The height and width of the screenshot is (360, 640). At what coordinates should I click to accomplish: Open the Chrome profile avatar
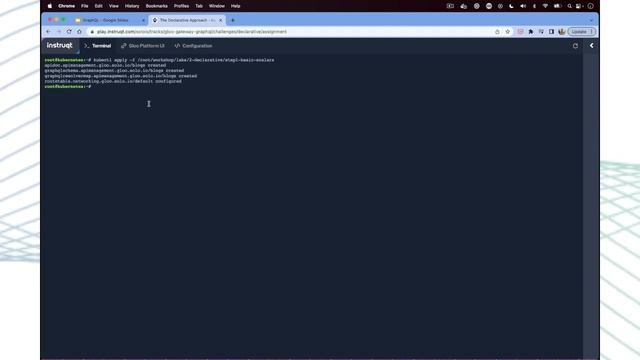[562, 31]
